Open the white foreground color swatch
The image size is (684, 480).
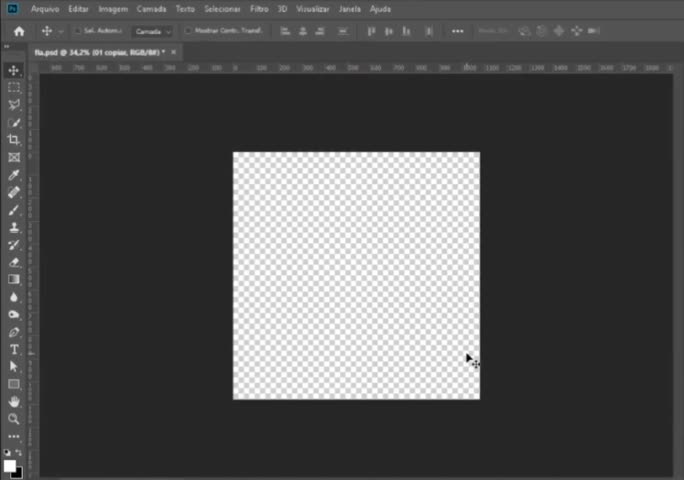pyautogui.click(x=9, y=466)
